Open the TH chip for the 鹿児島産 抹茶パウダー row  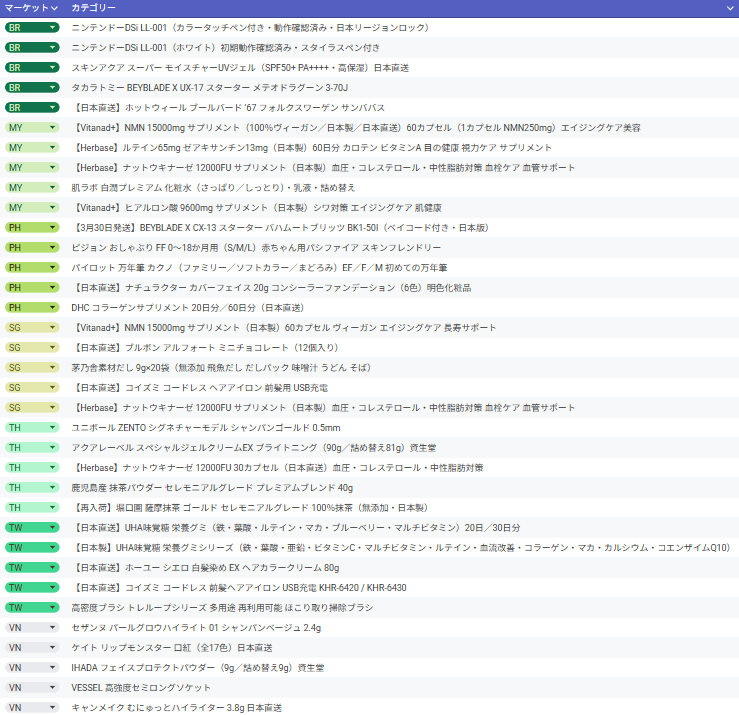tap(32, 487)
